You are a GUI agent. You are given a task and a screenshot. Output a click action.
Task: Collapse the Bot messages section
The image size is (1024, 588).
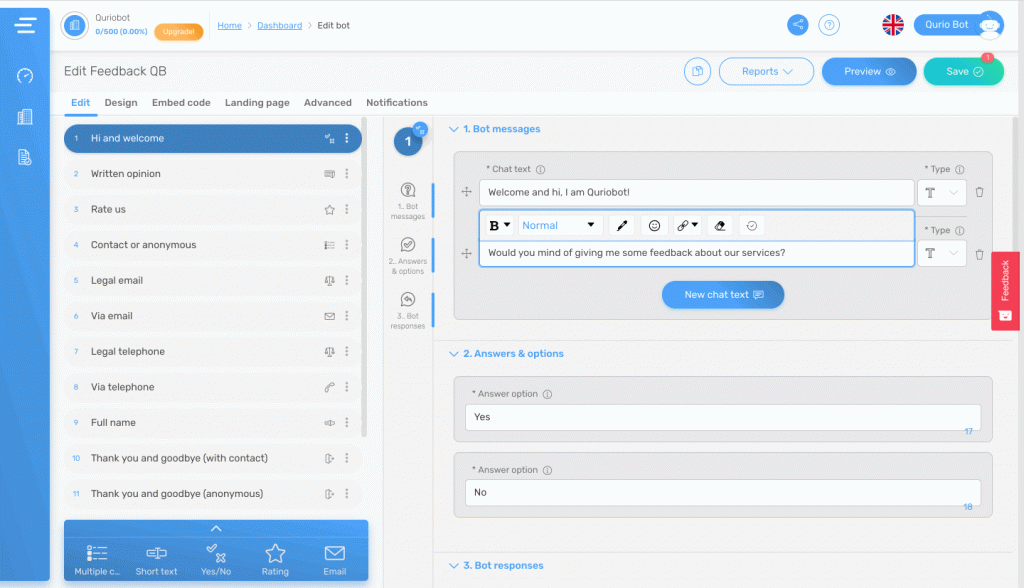(x=454, y=129)
